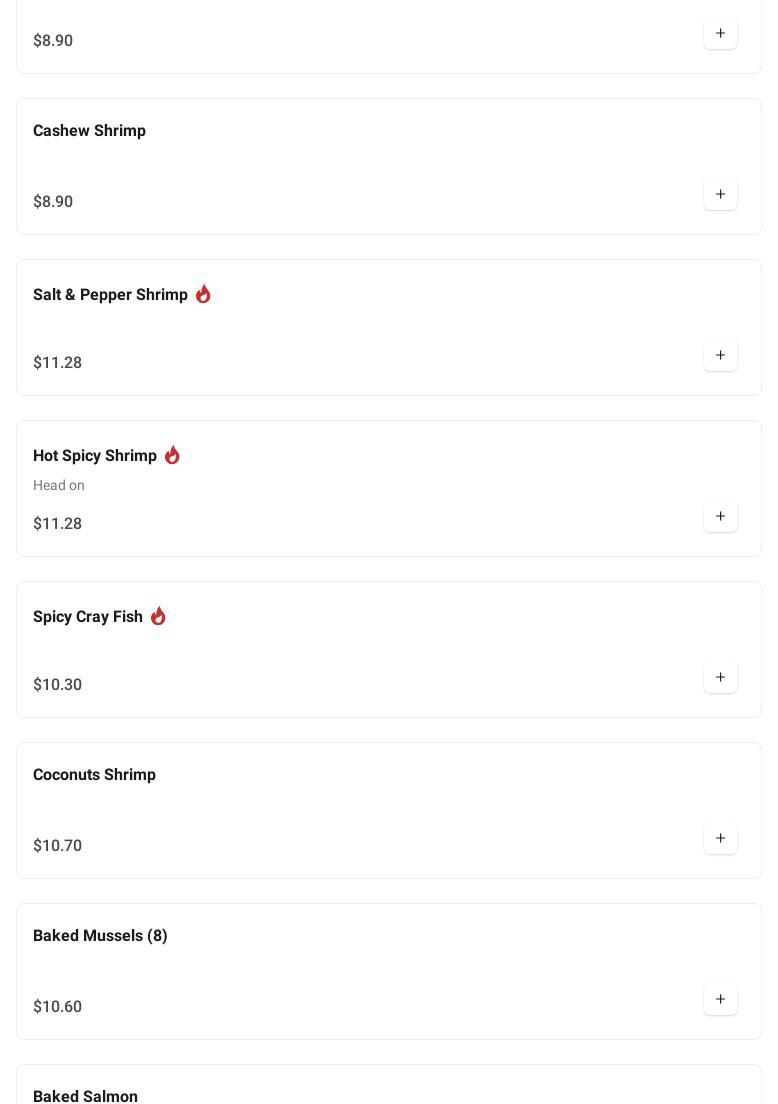Open the Cashew Shrimp item title
This screenshot has width=778, height=1104.
click(x=89, y=131)
